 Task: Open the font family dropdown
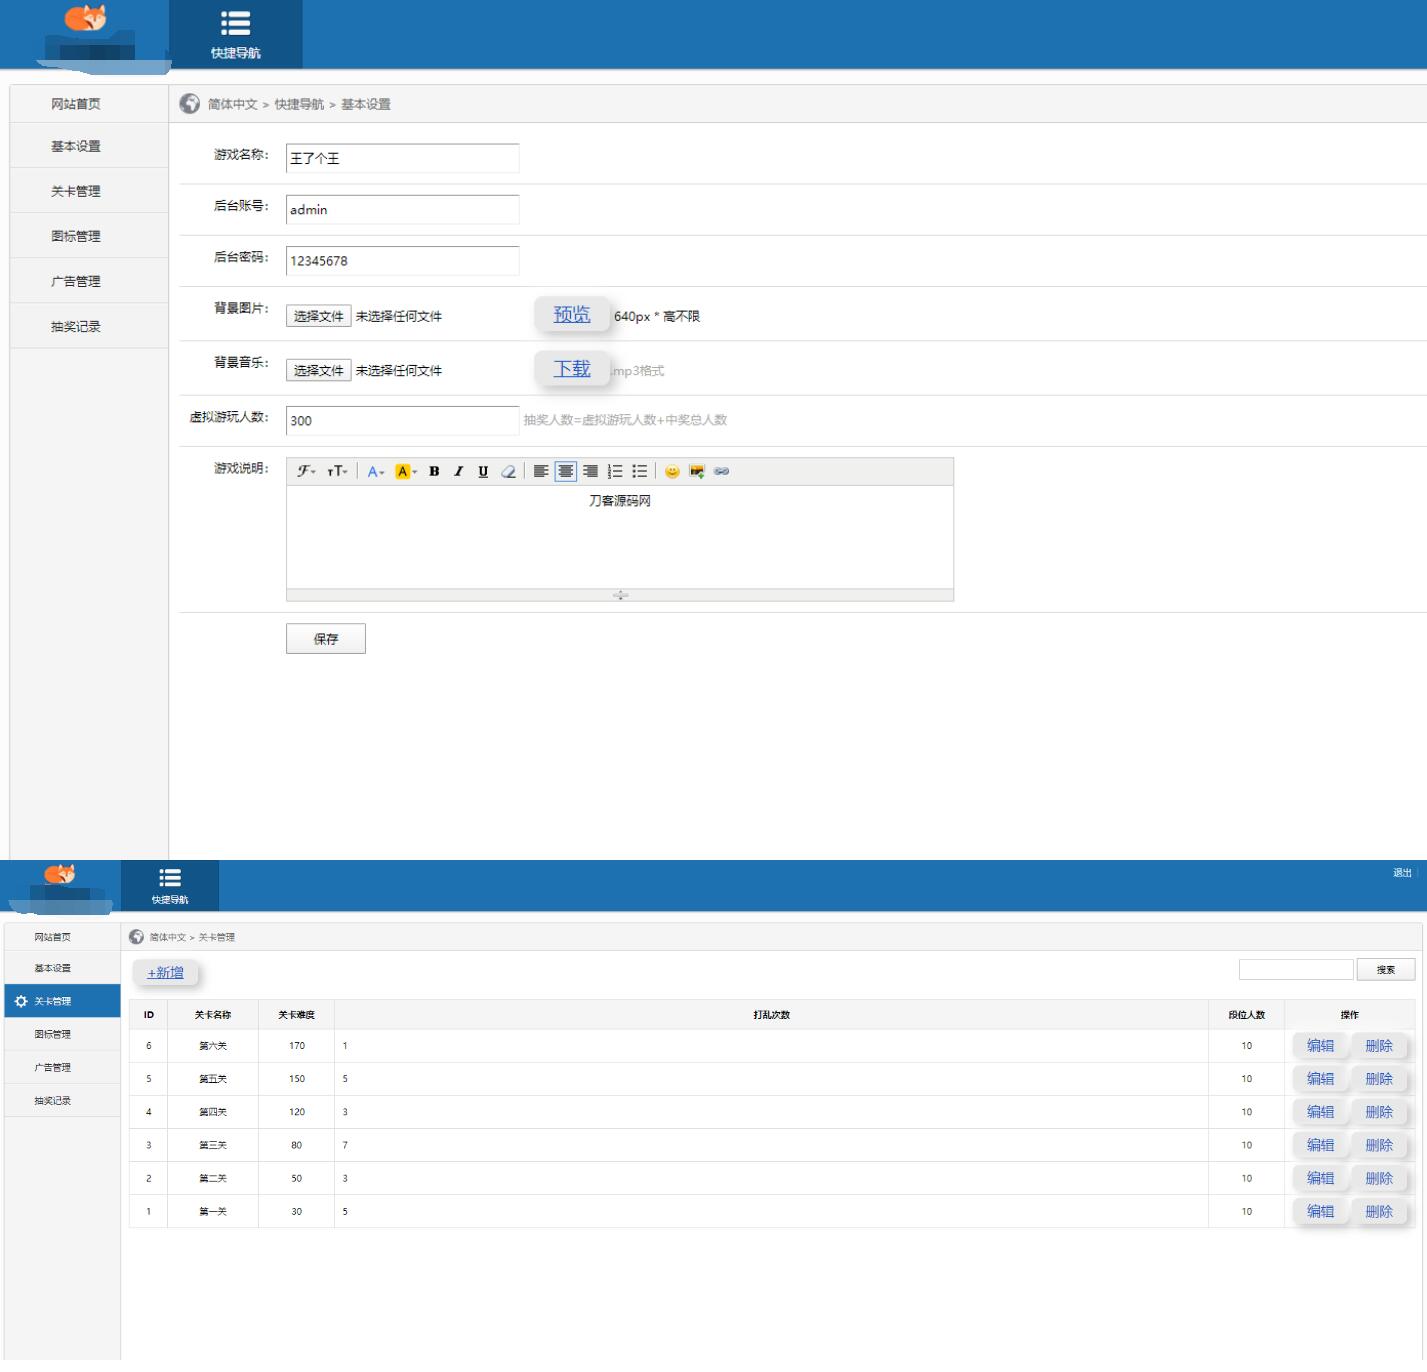[306, 471]
